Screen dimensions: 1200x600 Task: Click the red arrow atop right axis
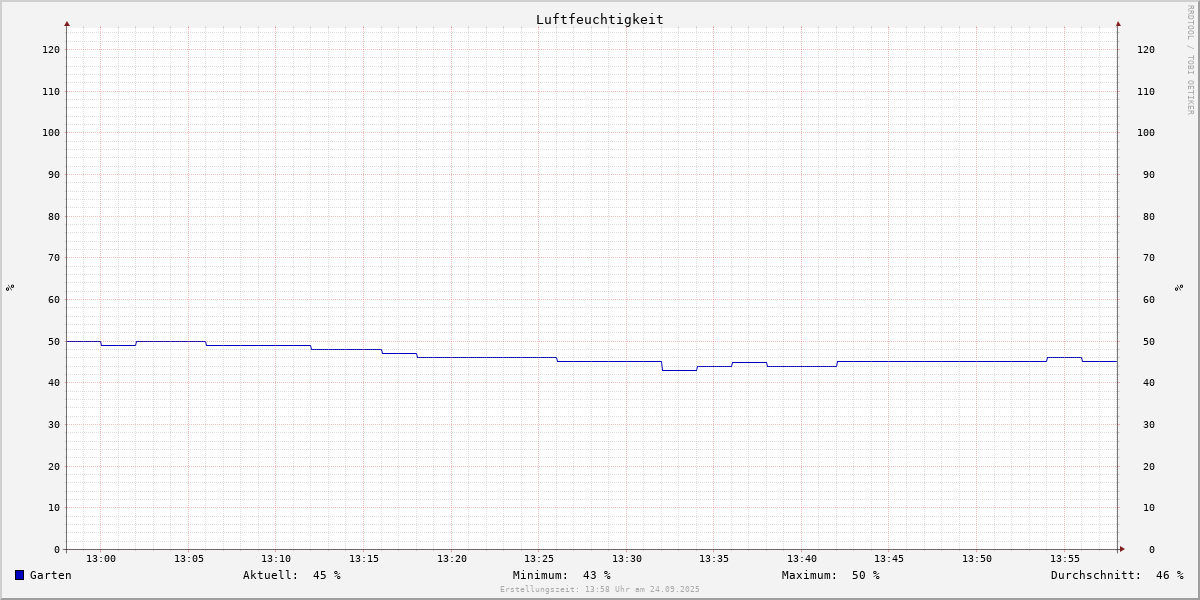(1118, 23)
